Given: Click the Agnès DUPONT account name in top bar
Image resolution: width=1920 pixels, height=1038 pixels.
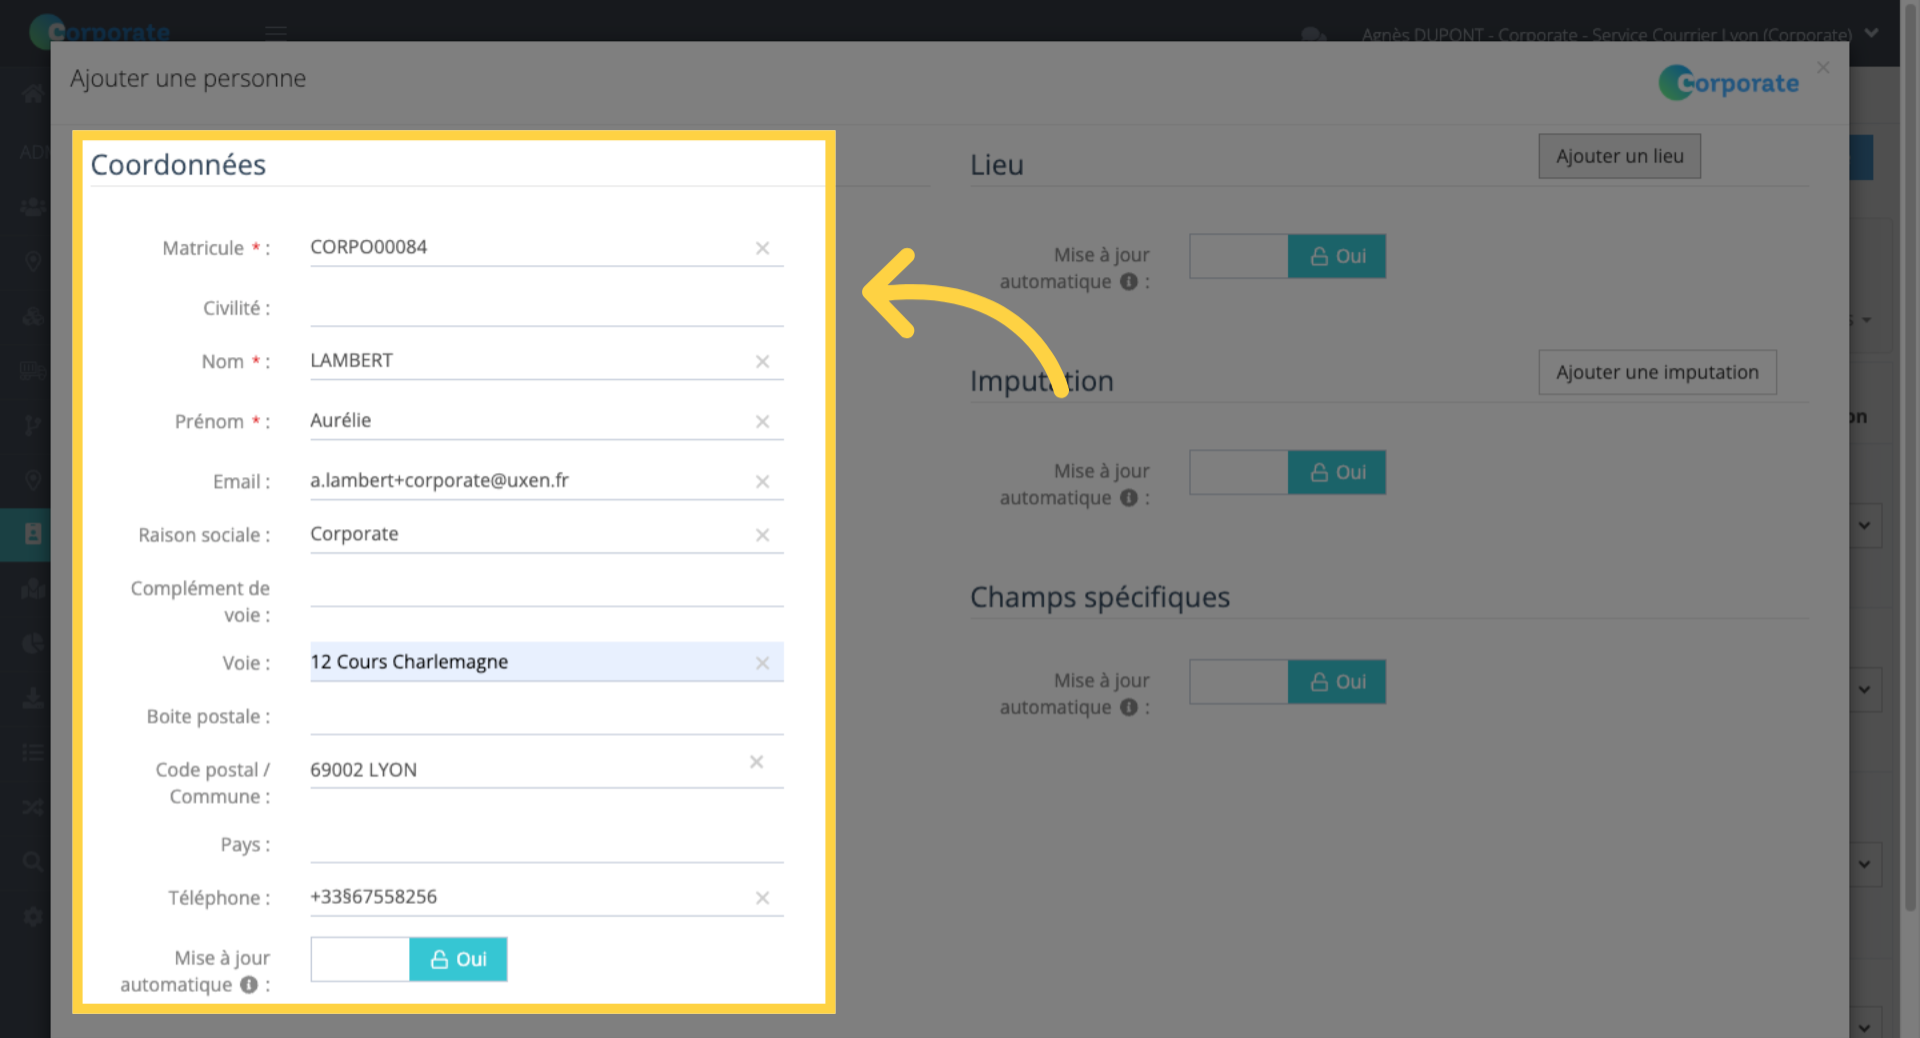Looking at the screenshot, I should (1606, 35).
